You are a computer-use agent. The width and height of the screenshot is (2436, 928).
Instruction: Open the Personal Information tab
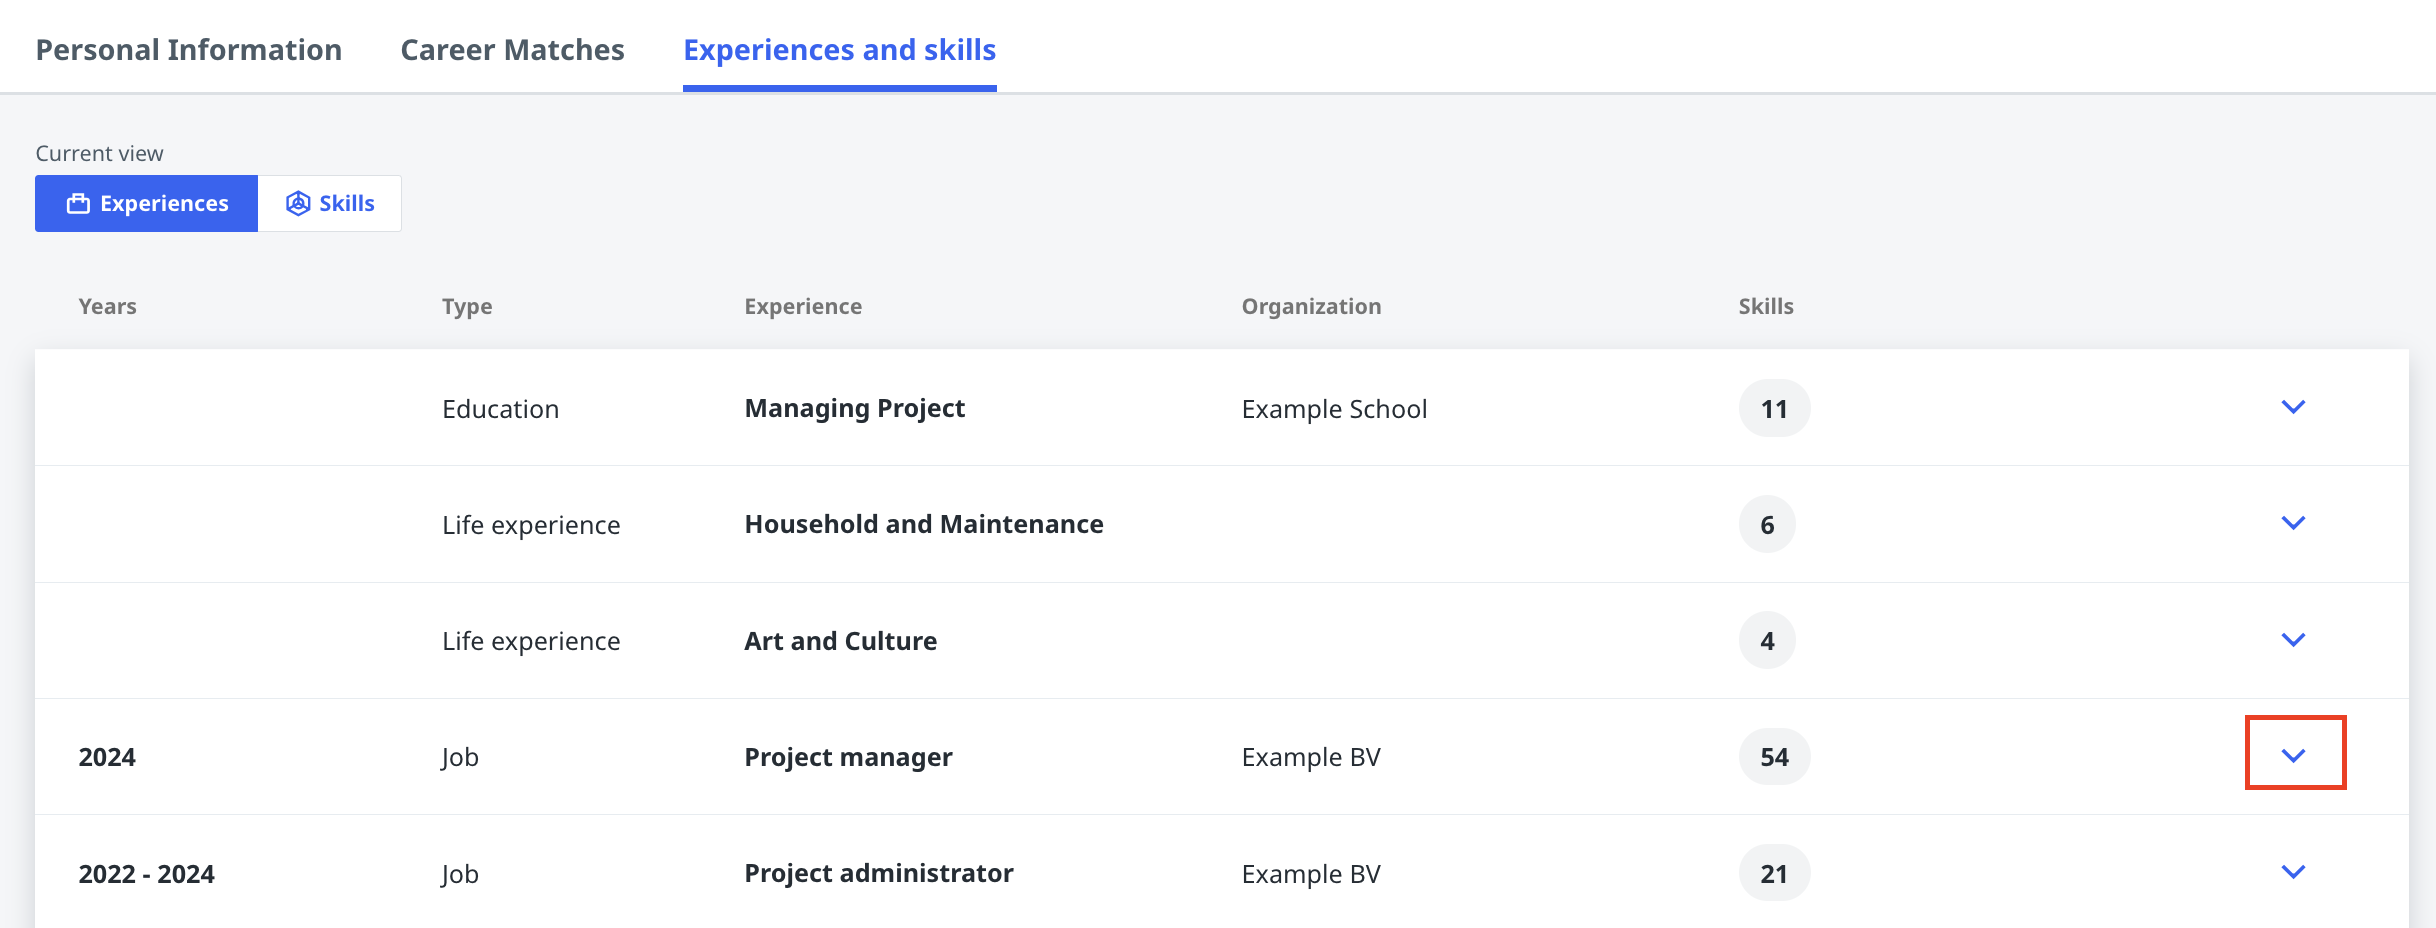point(189,50)
